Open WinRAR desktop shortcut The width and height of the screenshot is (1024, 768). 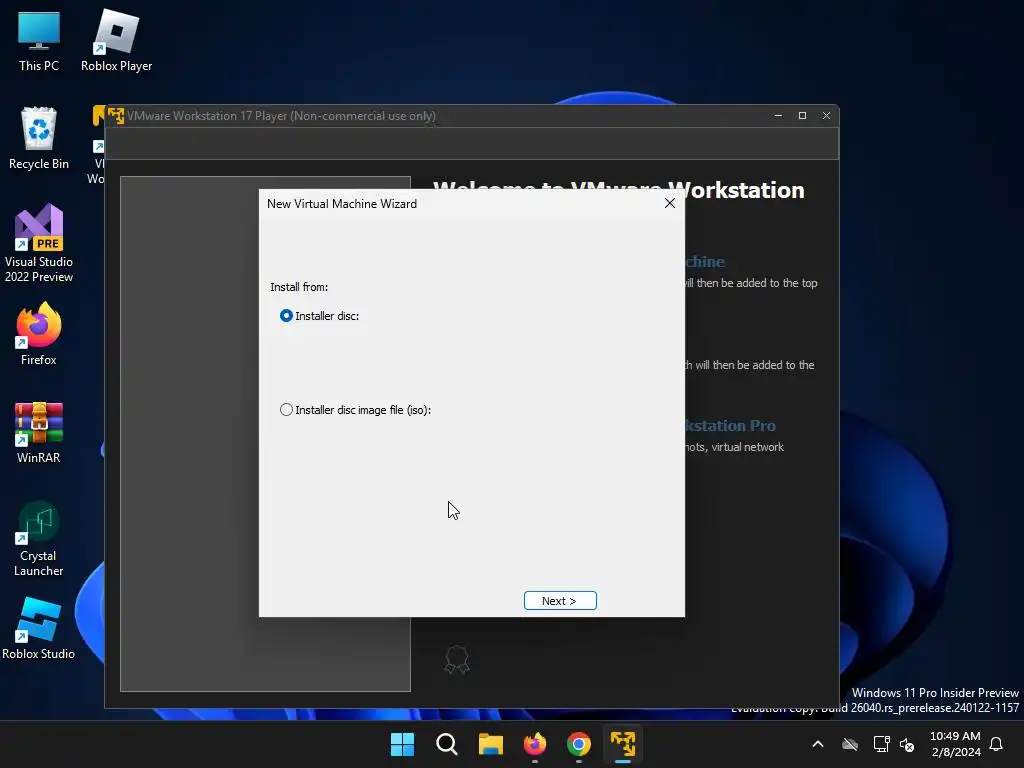pos(39,432)
